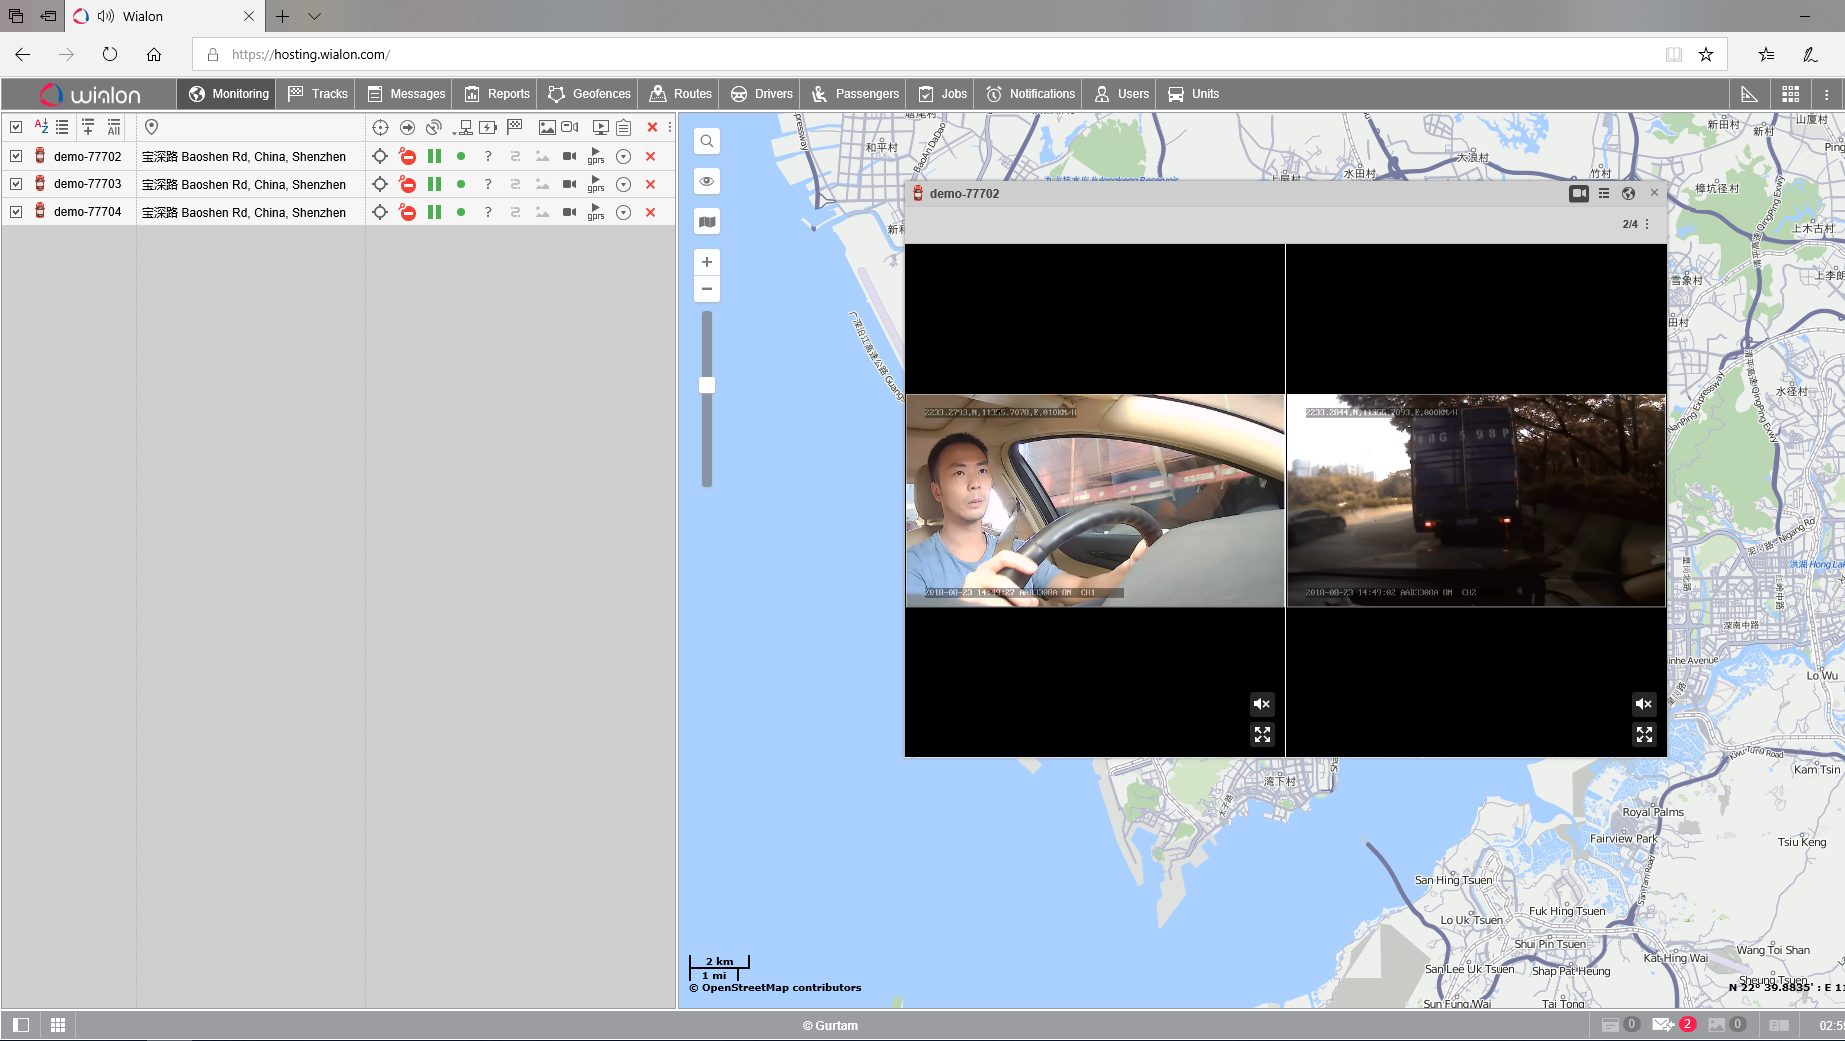Click the map search magnifier button
Screen dimensions: 1845x1041
pos(707,141)
